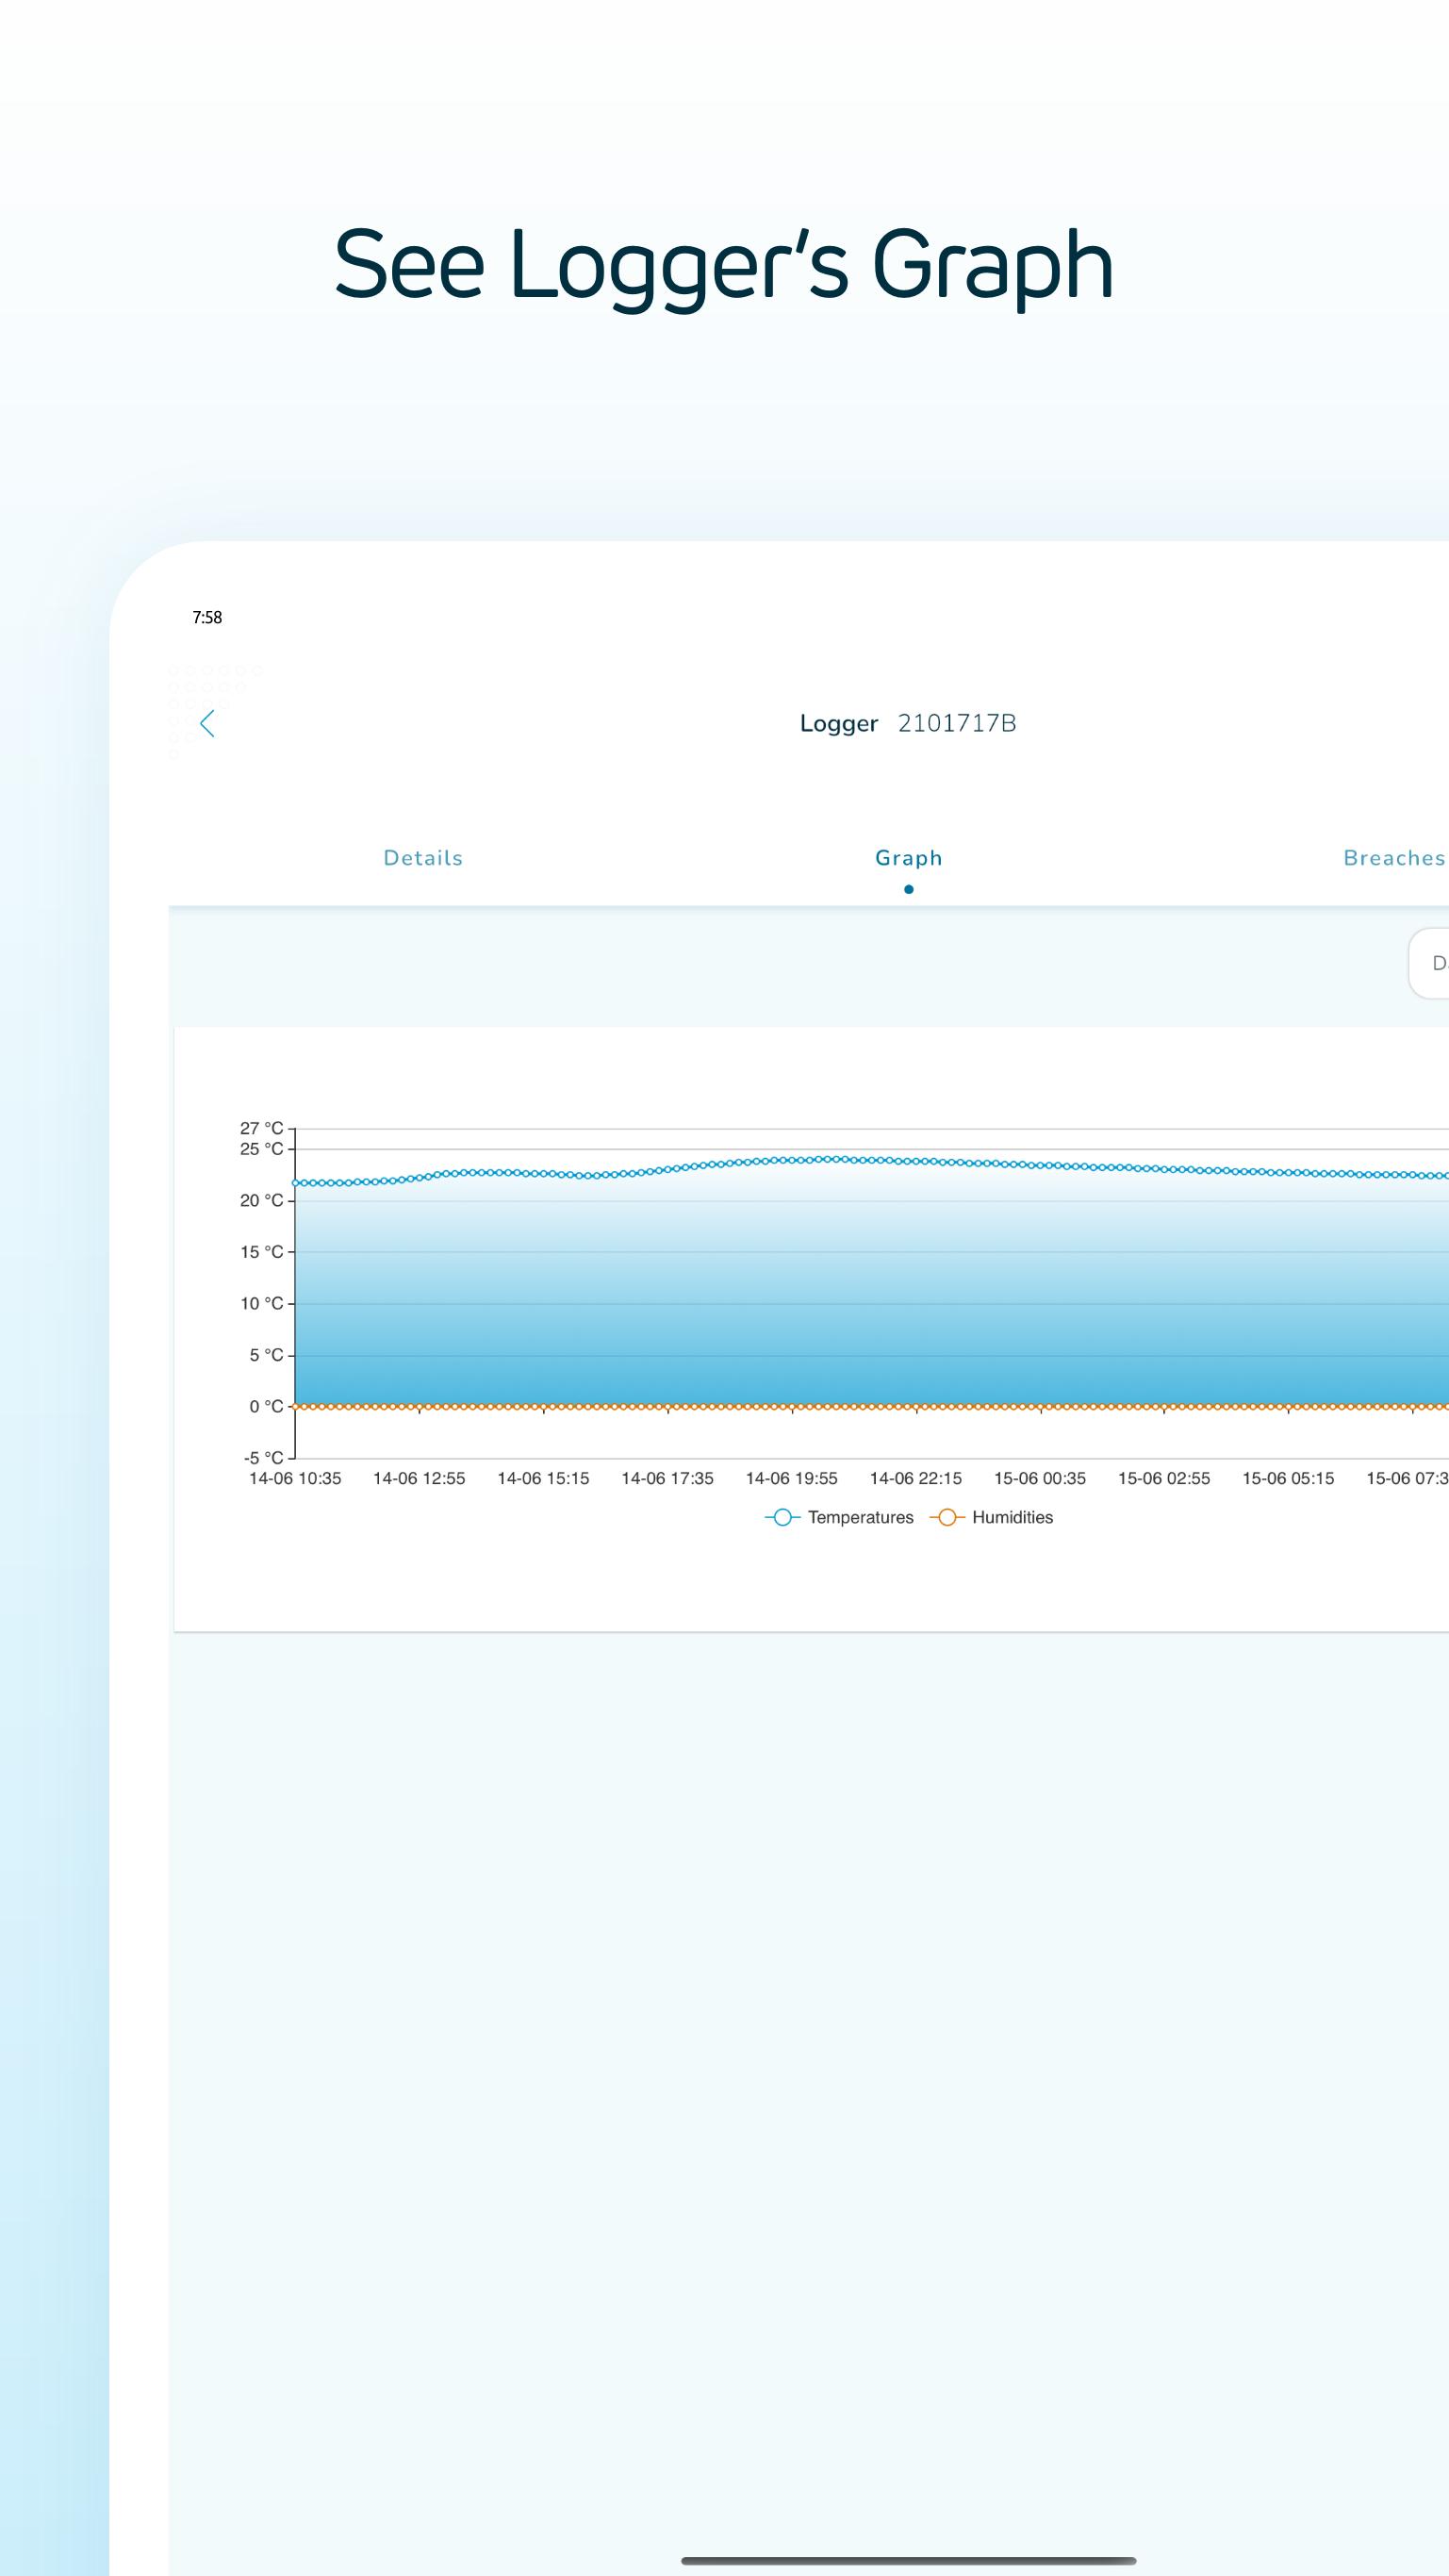This screenshot has width=1449, height=2576.
Task: Click the 15-06 05:15 time axis label
Action: pos(1288,1478)
